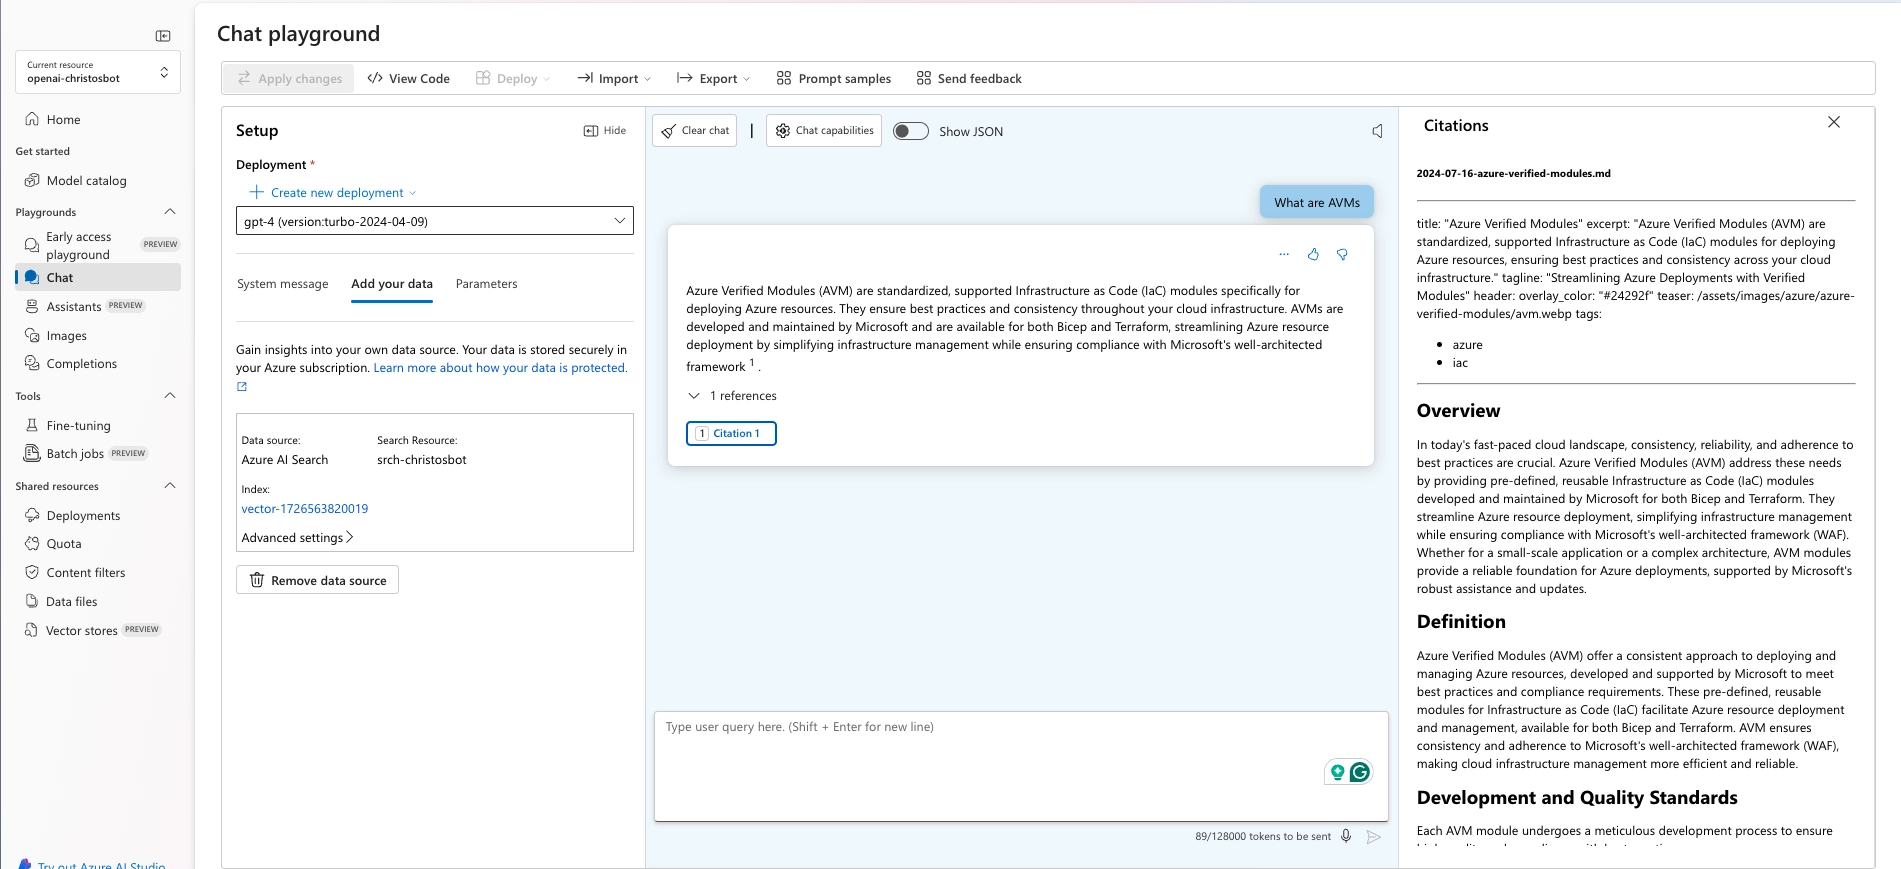Viewport: 1901px width, 869px height.
Task: Collapse the Playgrounds section
Action: tap(169, 211)
